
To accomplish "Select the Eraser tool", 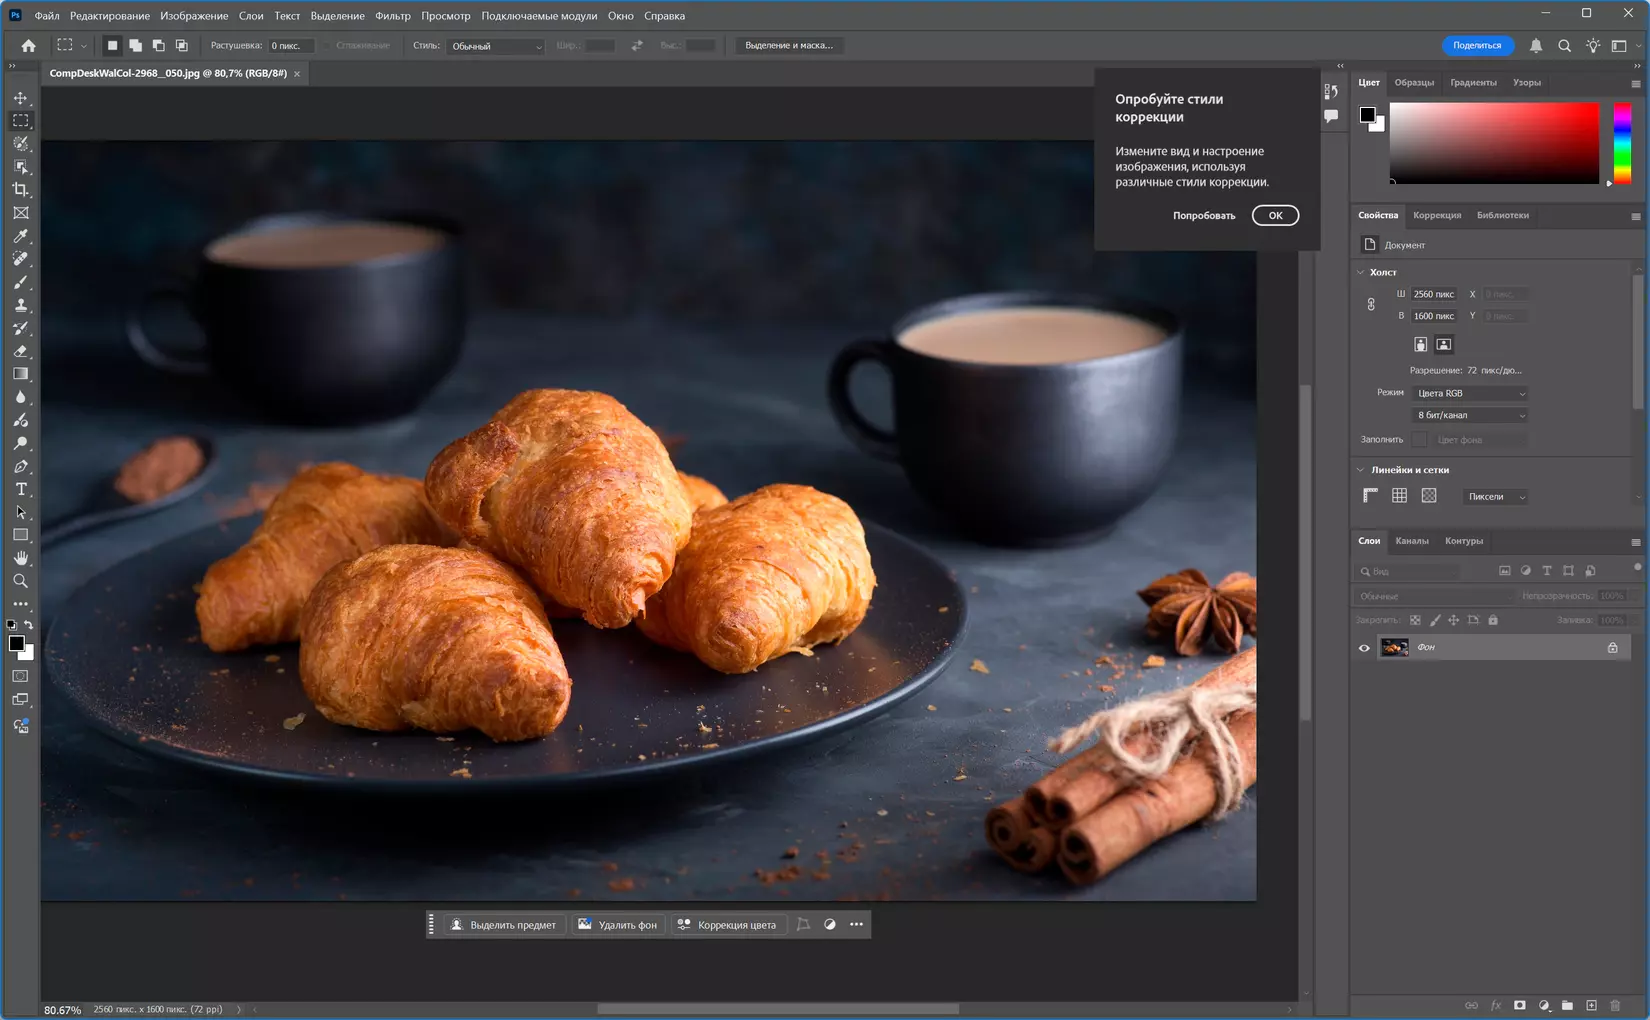I will 20,351.
